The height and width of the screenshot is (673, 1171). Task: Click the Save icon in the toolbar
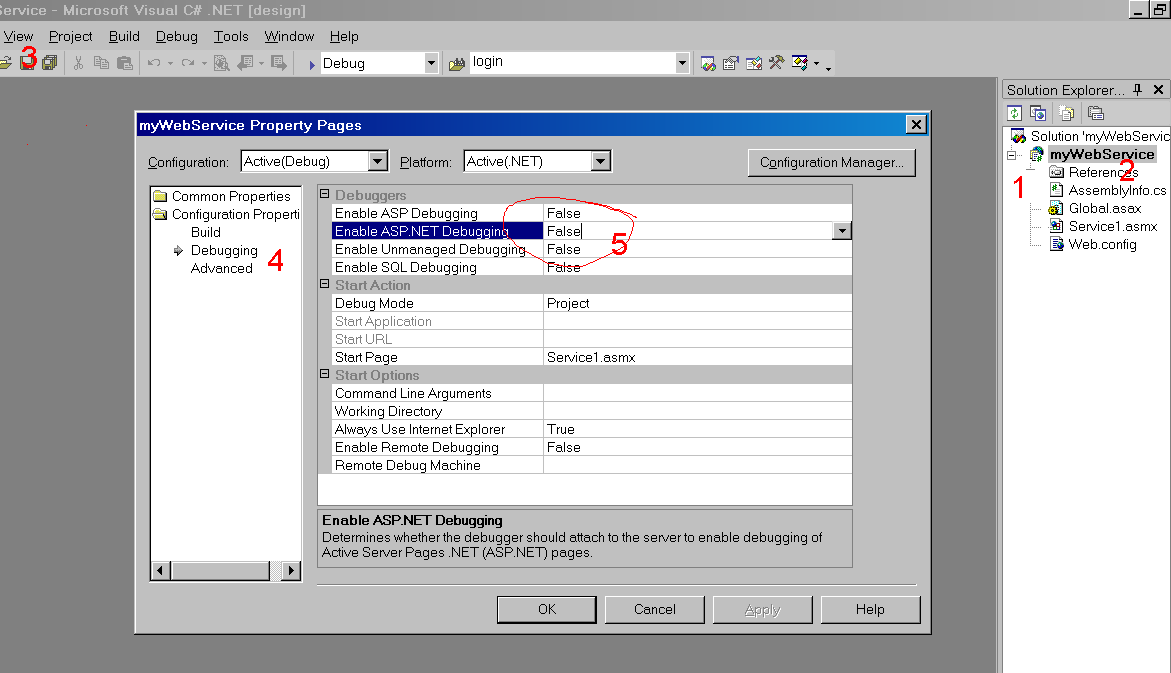[x=28, y=63]
